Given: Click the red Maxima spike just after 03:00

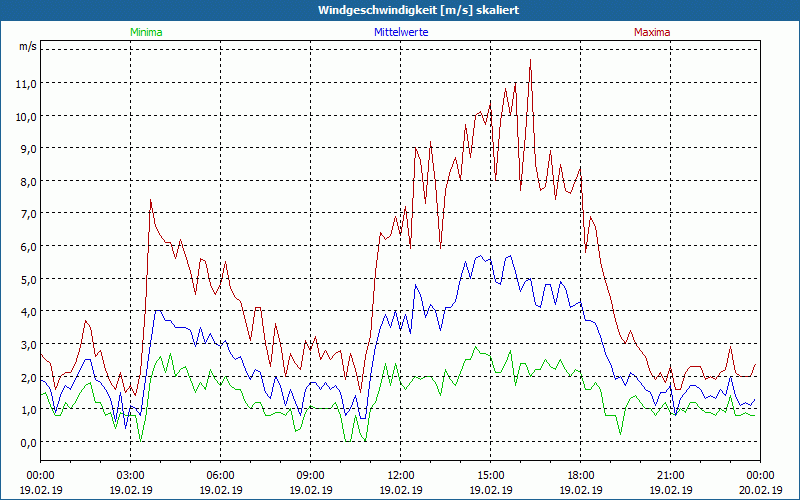Looking at the screenshot, I should (150, 200).
